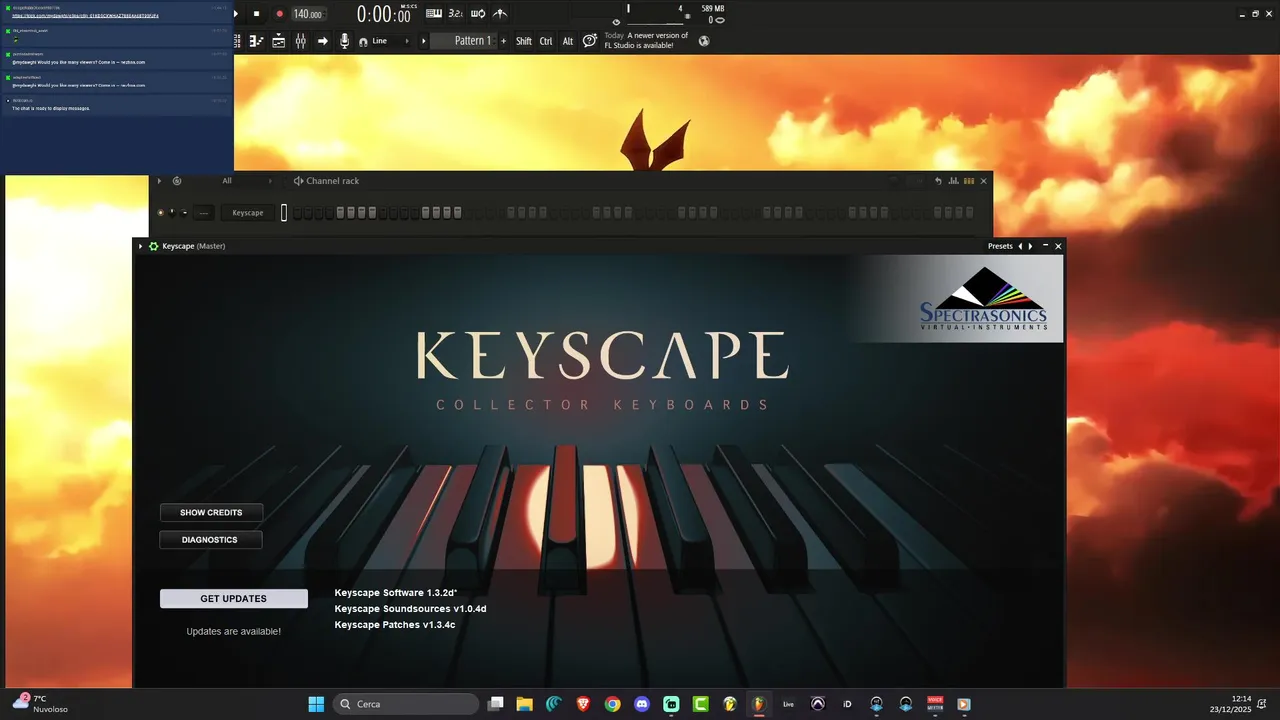Click the FL Studio stop button
Viewport: 1280px width, 720px height.
click(256, 14)
